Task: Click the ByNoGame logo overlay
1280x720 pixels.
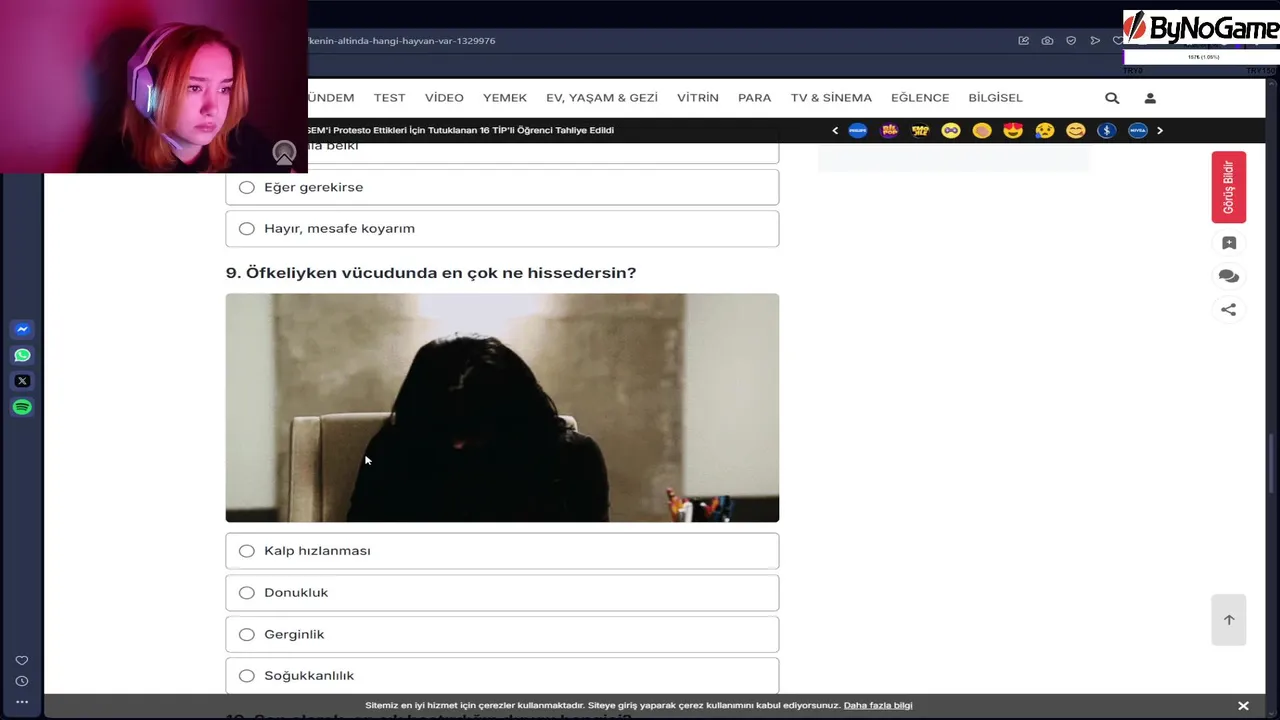Action: click(1201, 28)
